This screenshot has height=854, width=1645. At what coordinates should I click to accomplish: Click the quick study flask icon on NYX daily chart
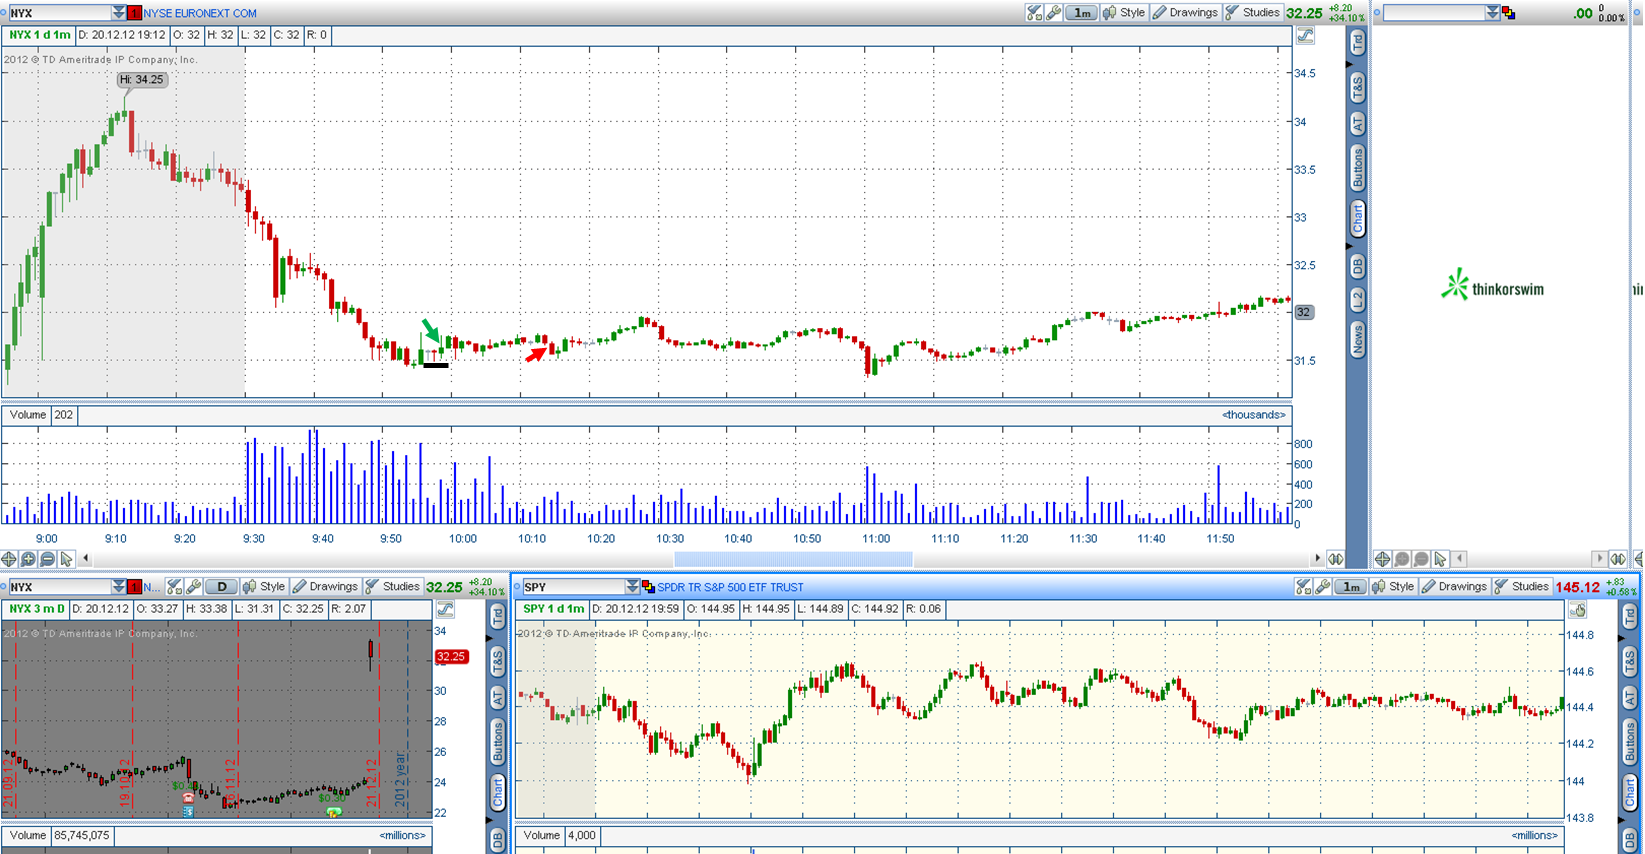pos(174,587)
